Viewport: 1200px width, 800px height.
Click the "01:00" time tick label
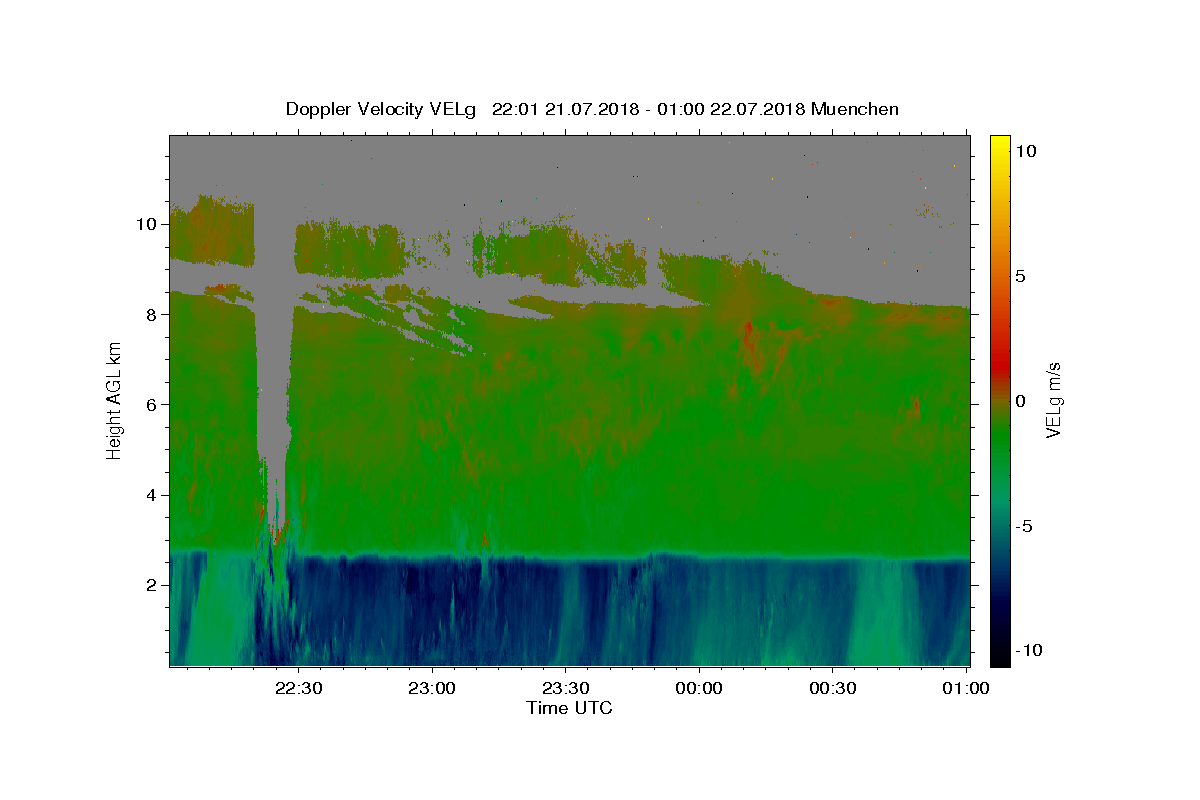click(x=966, y=688)
